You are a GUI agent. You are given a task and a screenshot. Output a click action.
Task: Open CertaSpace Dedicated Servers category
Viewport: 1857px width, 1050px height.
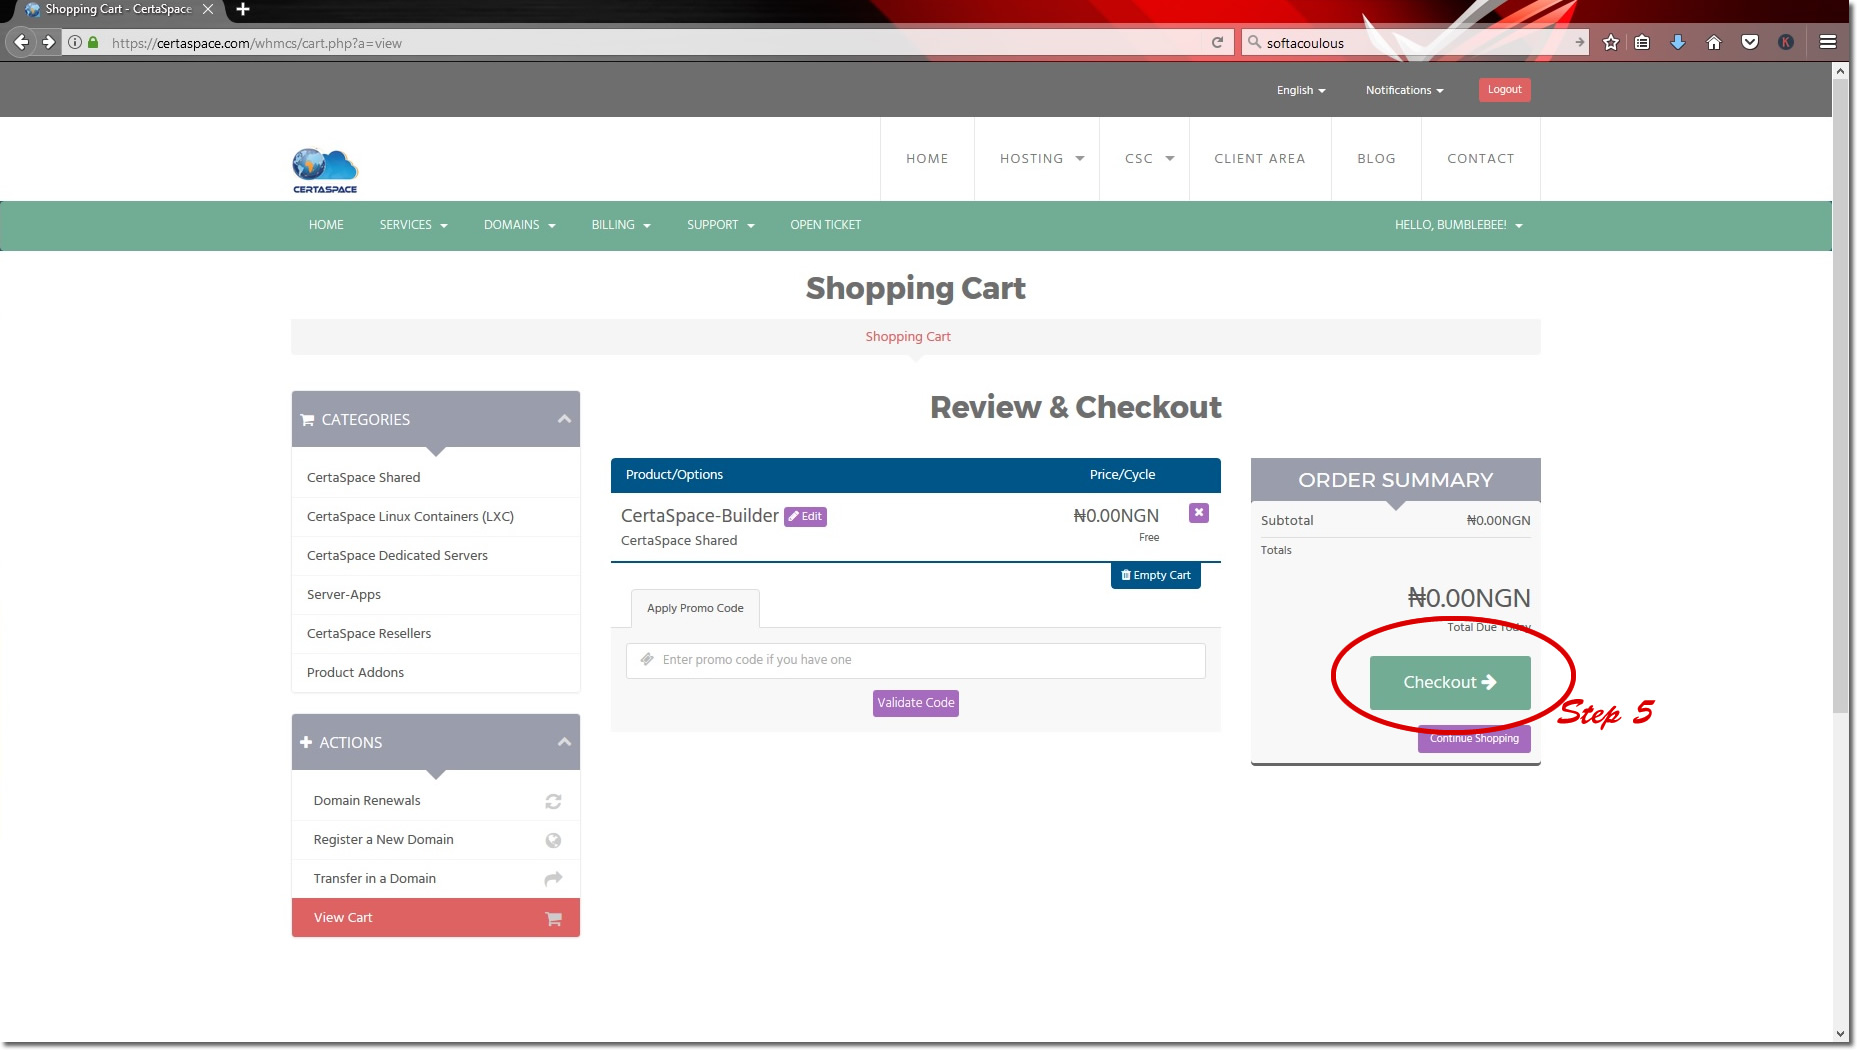(435, 556)
